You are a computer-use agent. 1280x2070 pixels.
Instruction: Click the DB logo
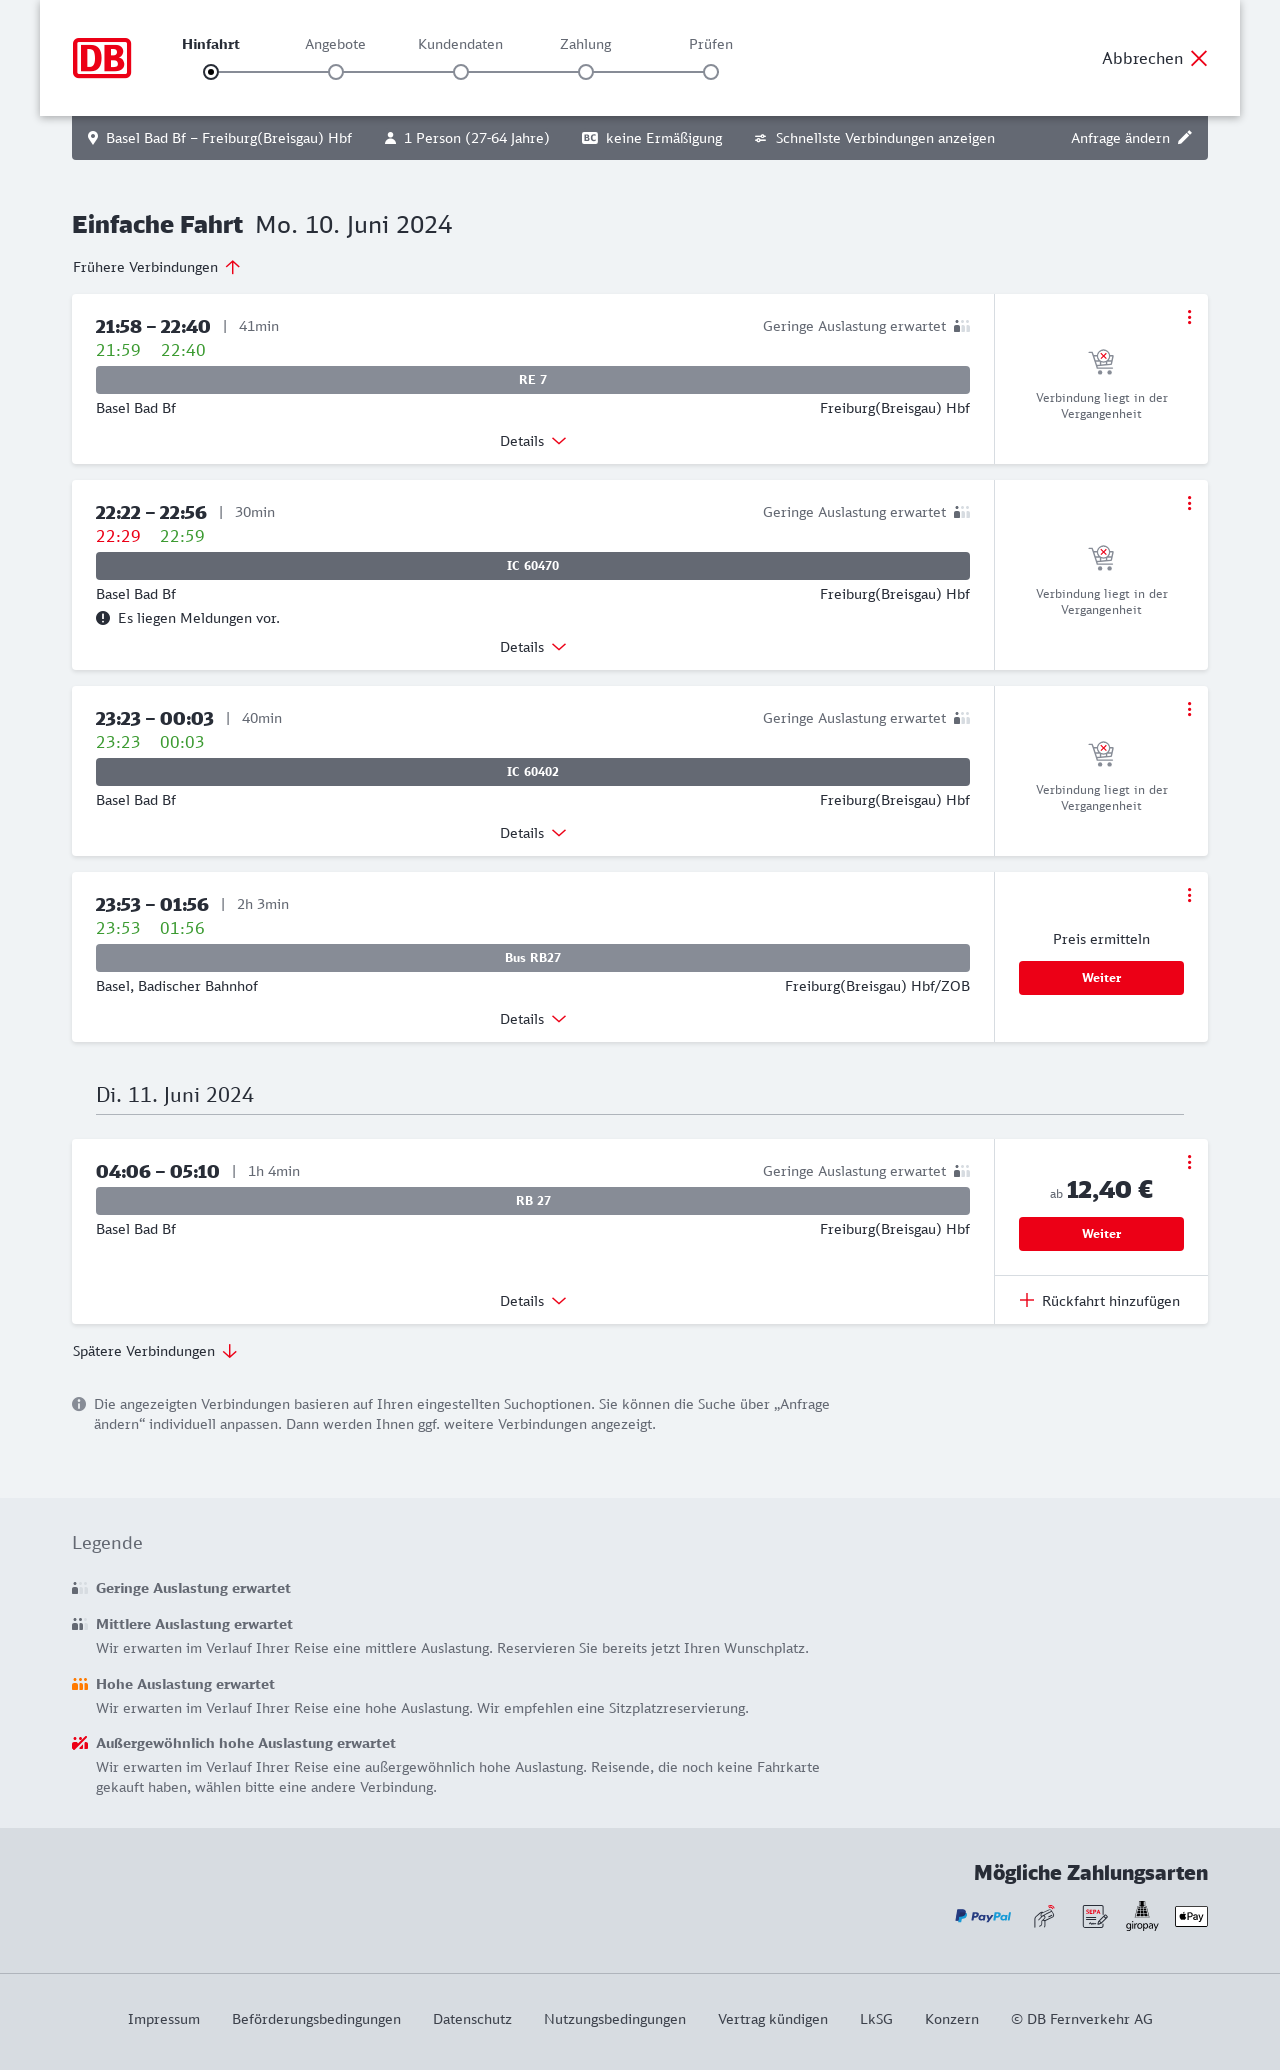click(x=102, y=58)
